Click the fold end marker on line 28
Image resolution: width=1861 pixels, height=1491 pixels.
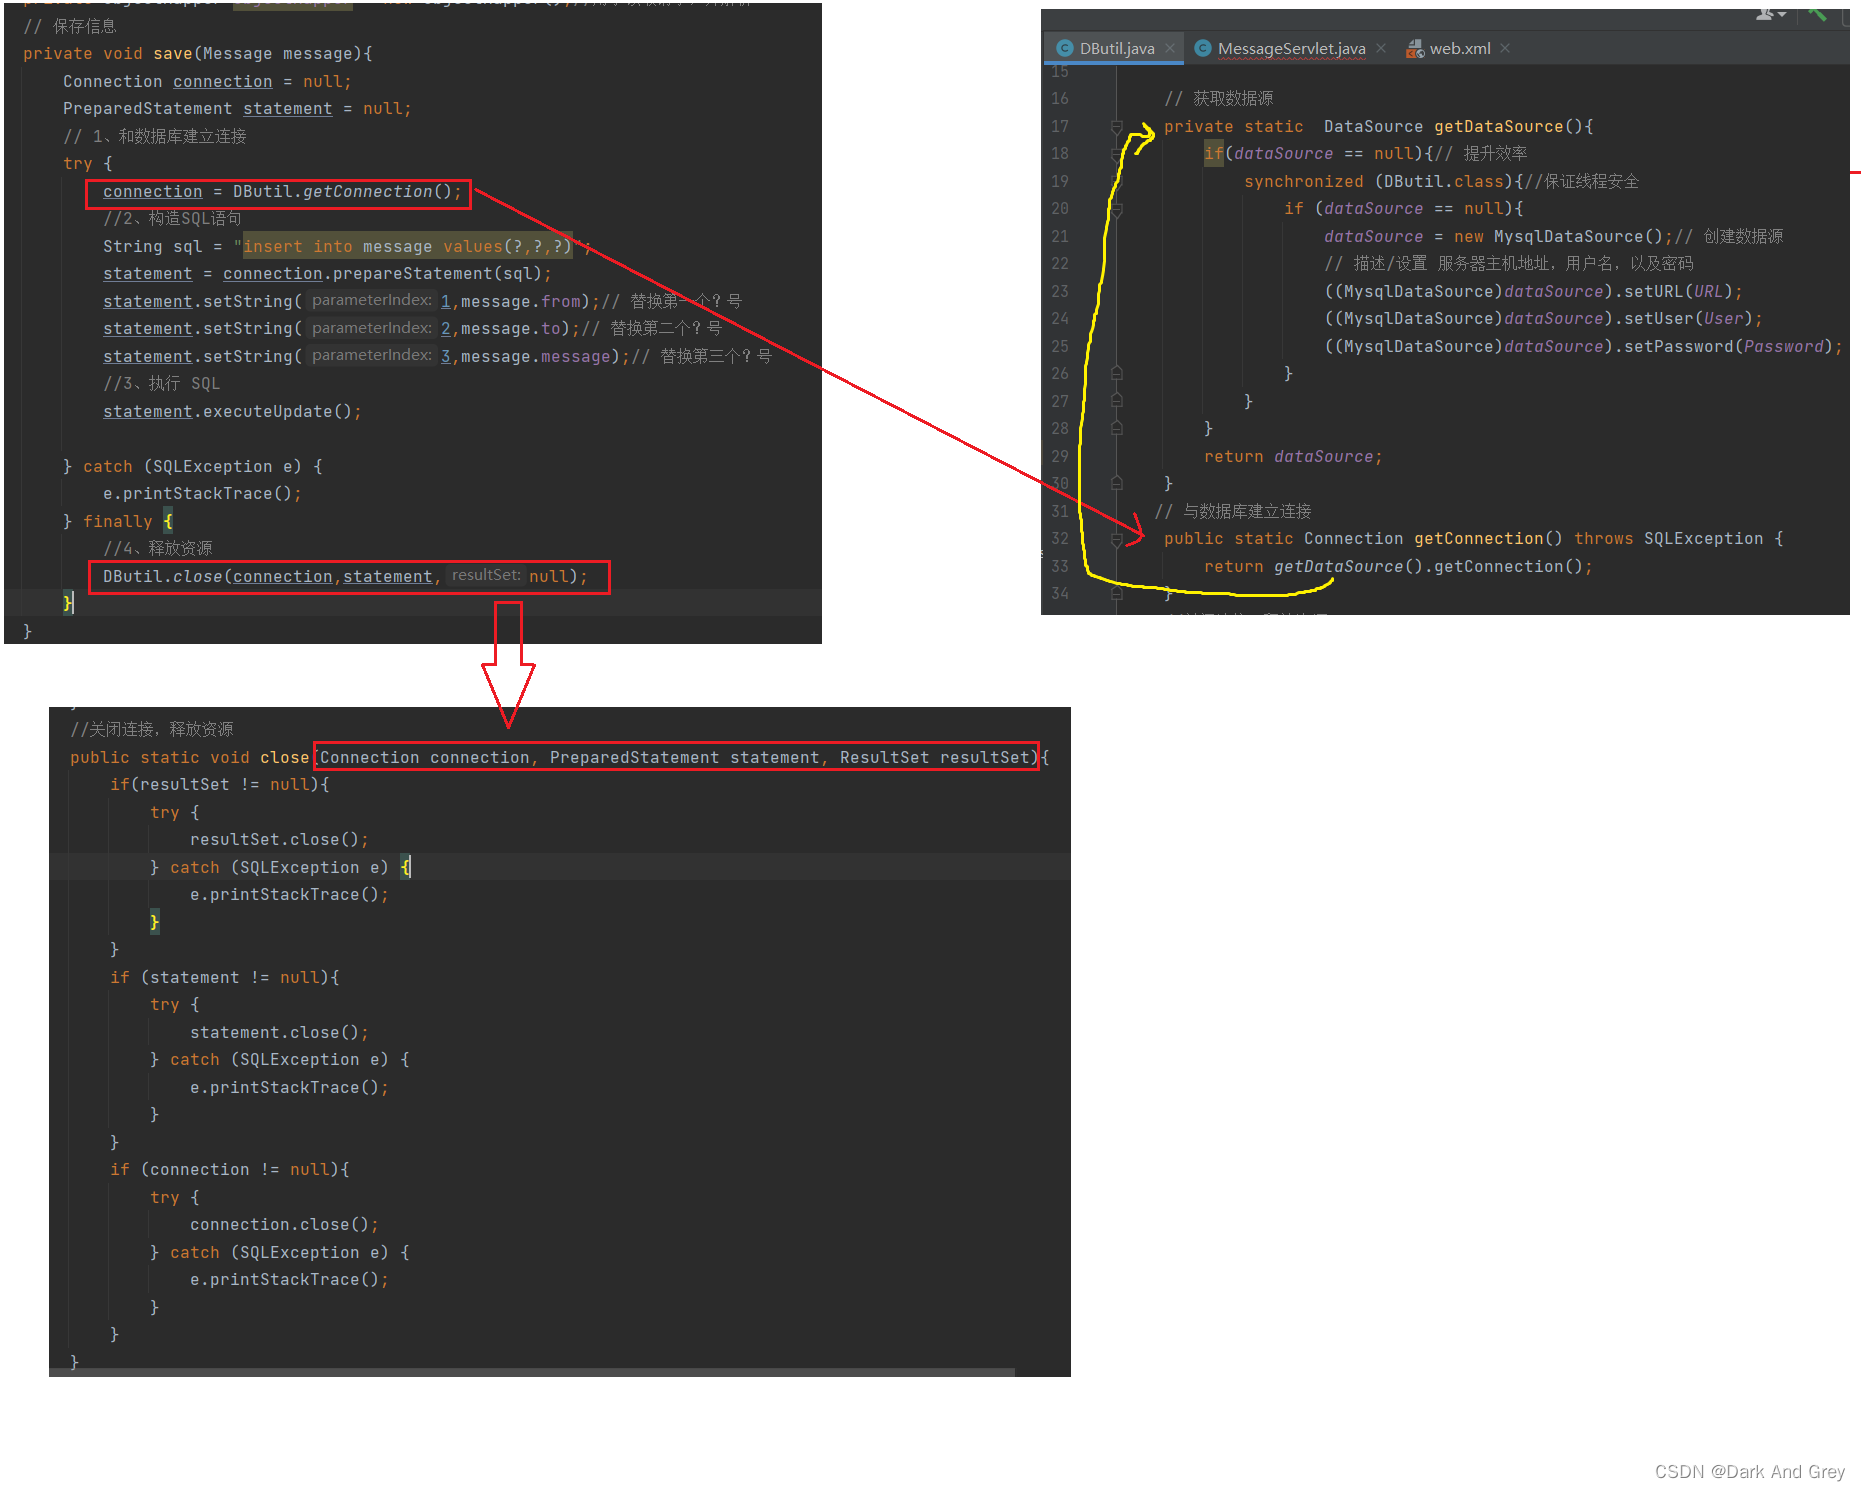(x=1117, y=428)
